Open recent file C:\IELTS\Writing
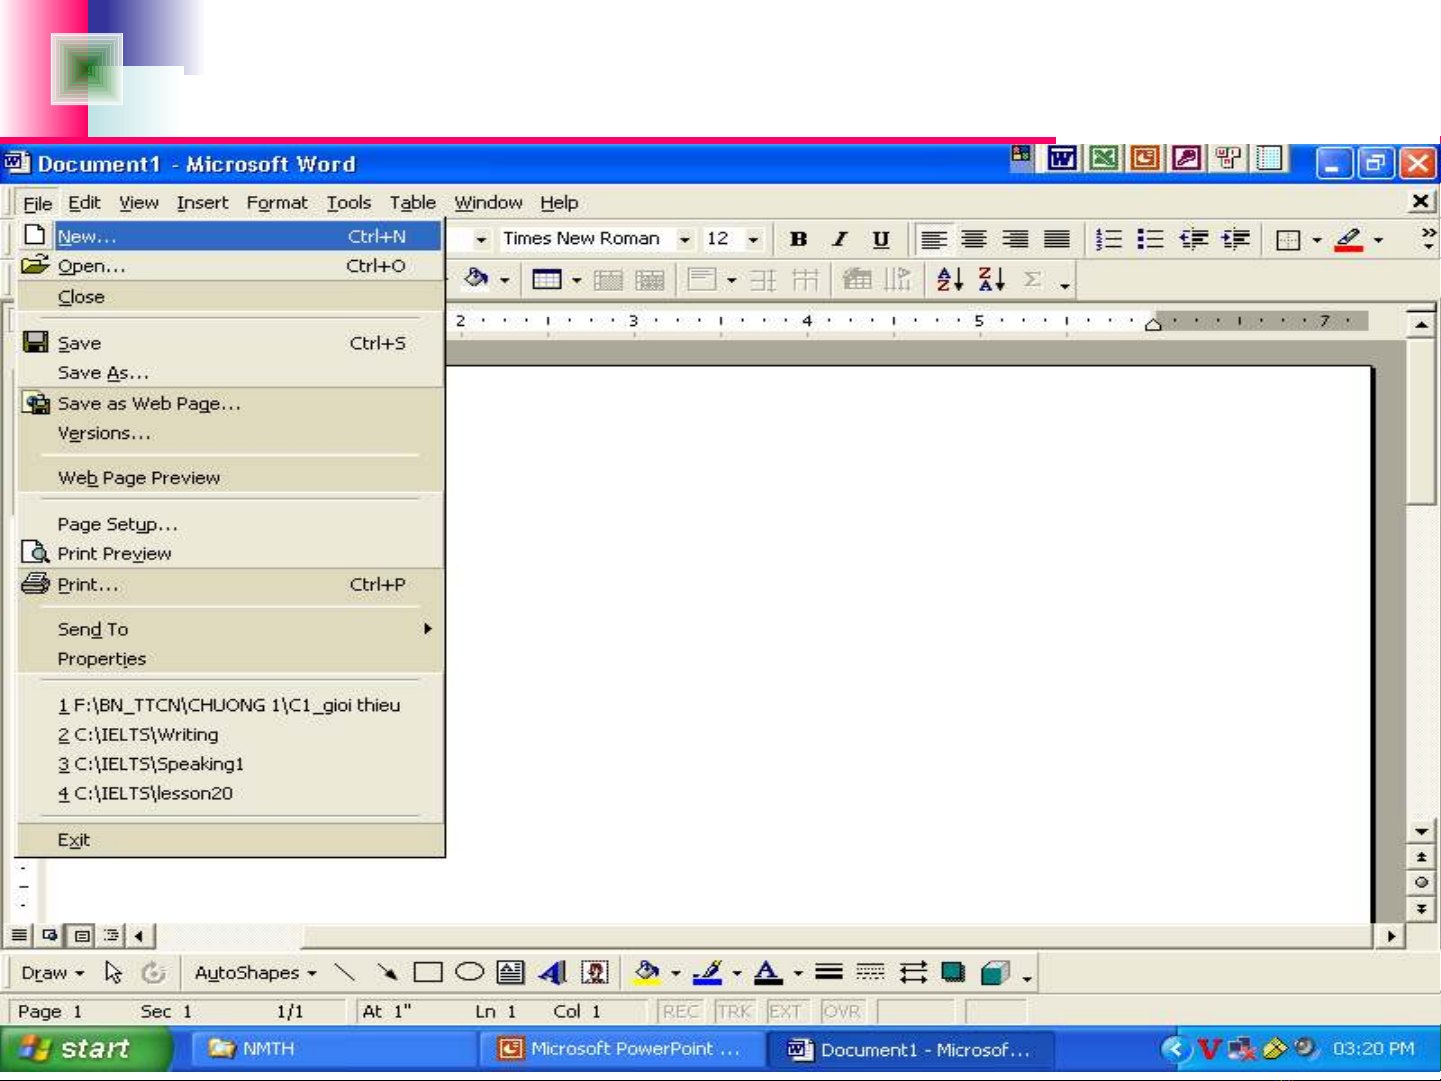The height and width of the screenshot is (1081, 1441). pos(146,734)
